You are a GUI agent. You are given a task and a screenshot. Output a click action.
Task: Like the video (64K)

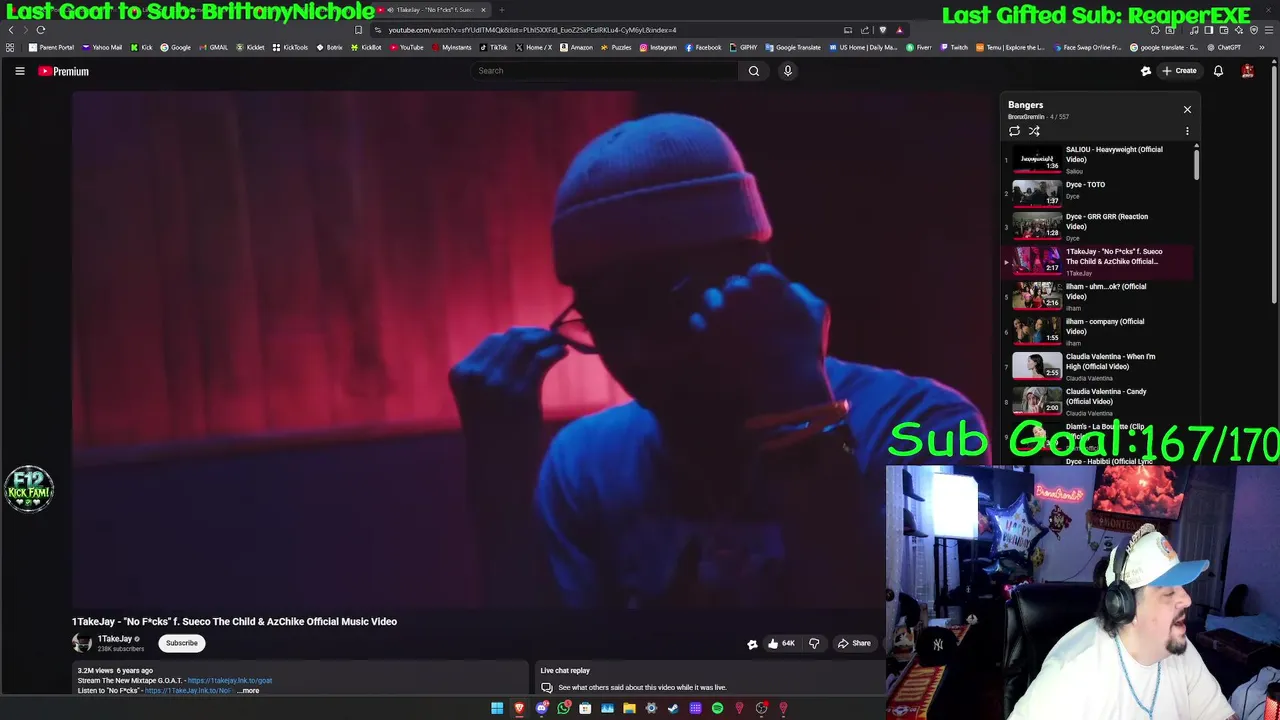pos(781,643)
